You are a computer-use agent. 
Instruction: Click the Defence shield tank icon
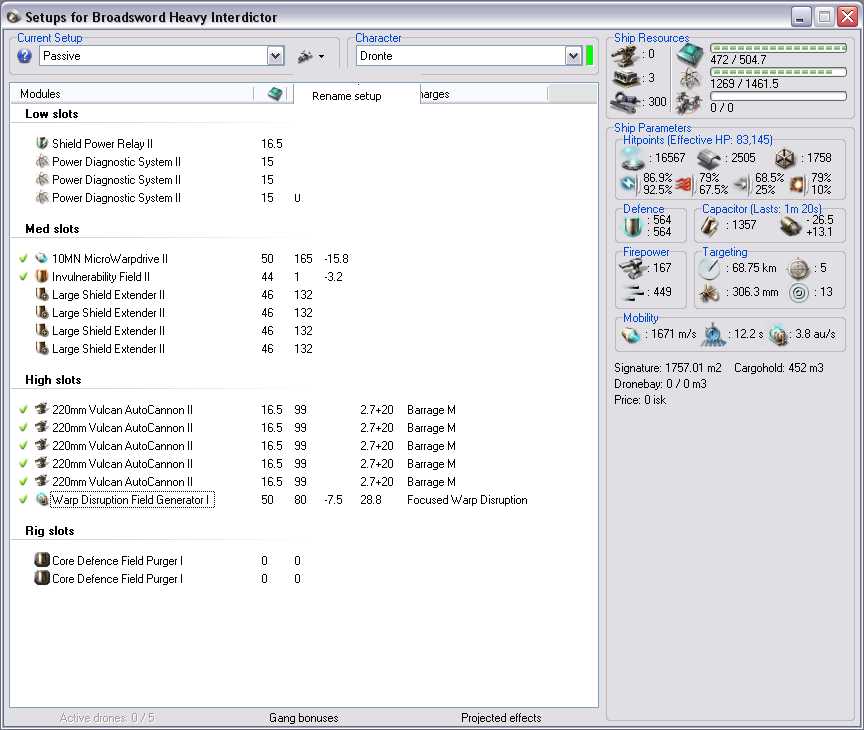[633, 226]
